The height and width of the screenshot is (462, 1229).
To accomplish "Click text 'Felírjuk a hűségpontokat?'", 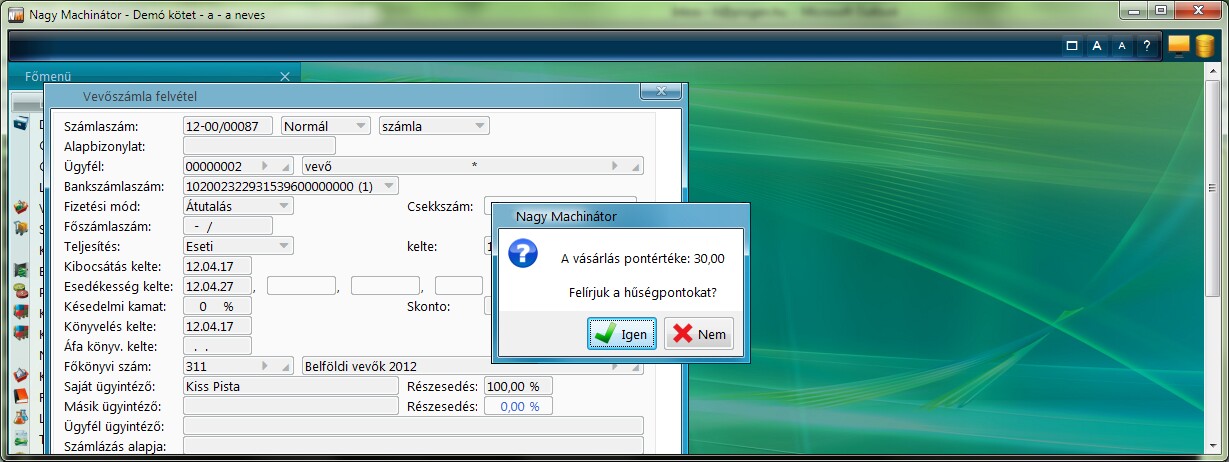I will tap(642, 293).
